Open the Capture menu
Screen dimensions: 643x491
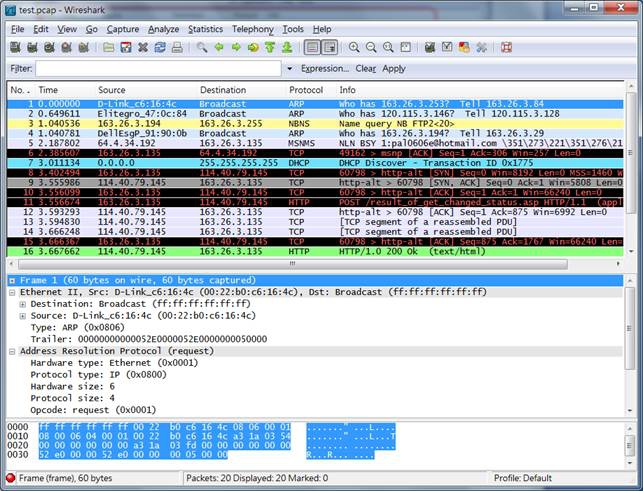click(x=123, y=30)
